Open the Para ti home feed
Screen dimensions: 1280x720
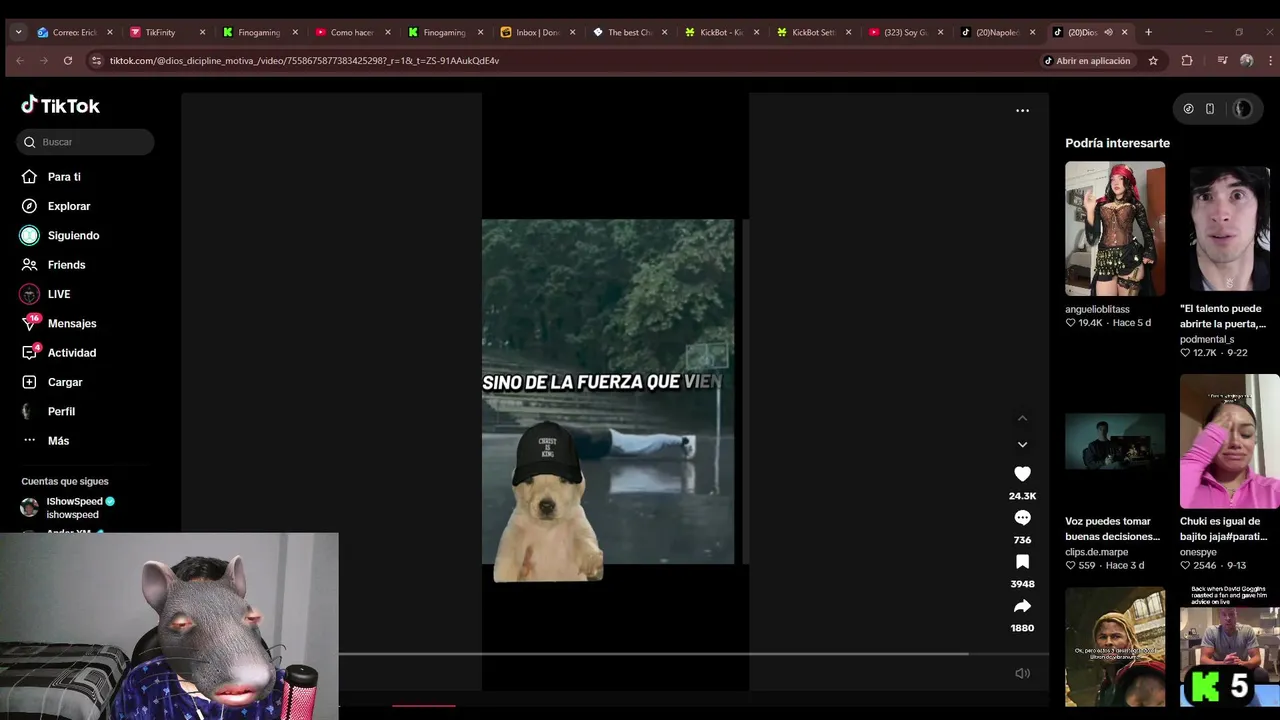(x=64, y=177)
